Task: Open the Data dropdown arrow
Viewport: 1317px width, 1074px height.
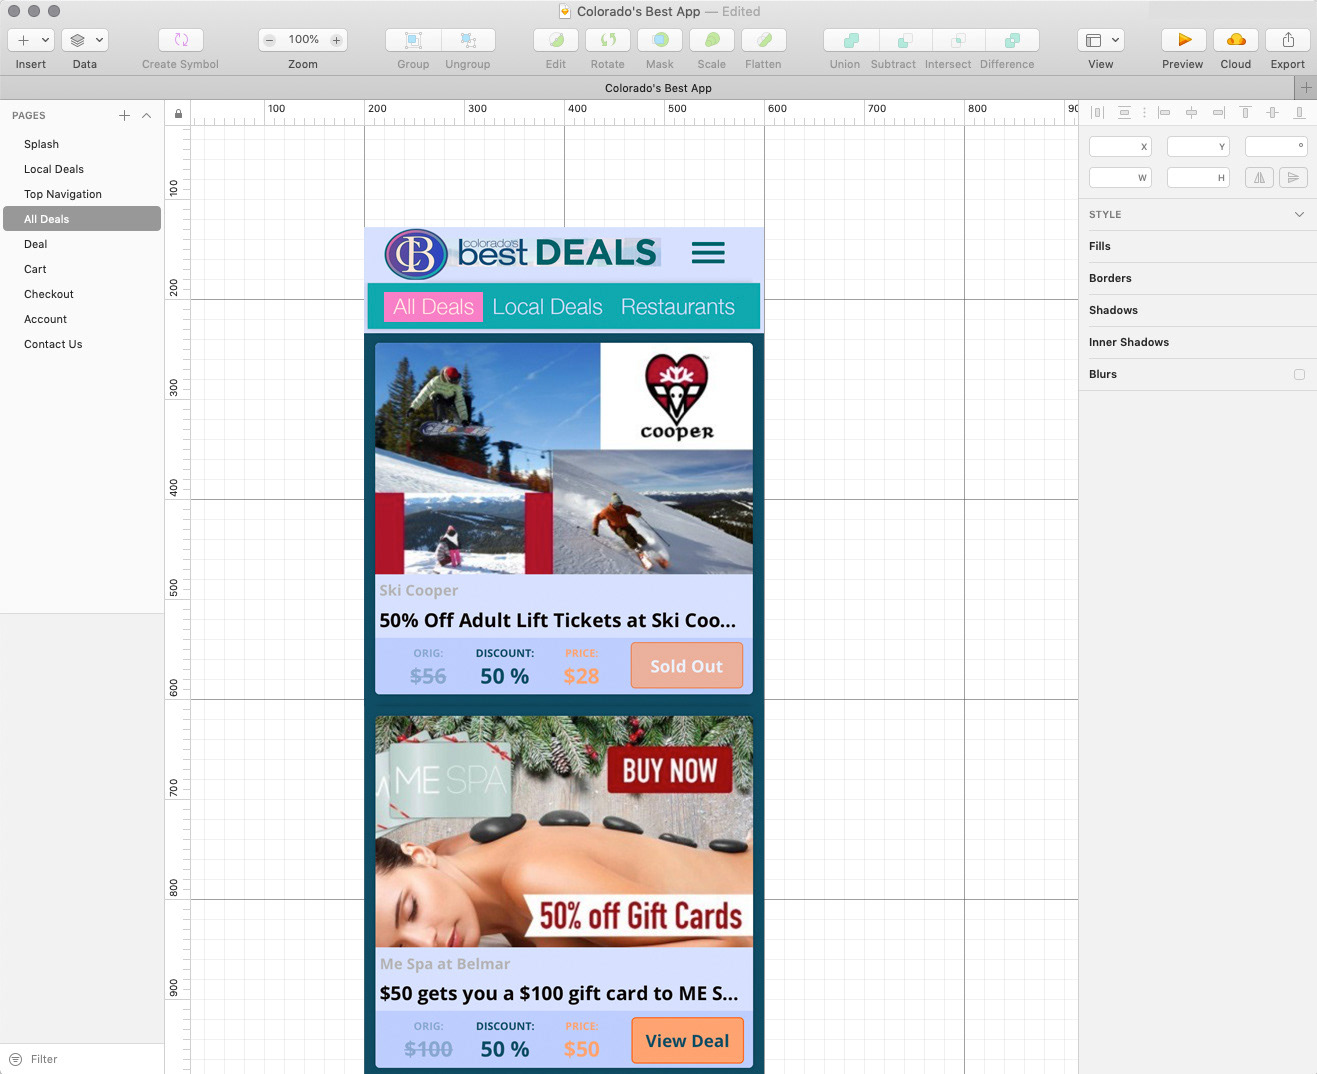Action: point(99,40)
